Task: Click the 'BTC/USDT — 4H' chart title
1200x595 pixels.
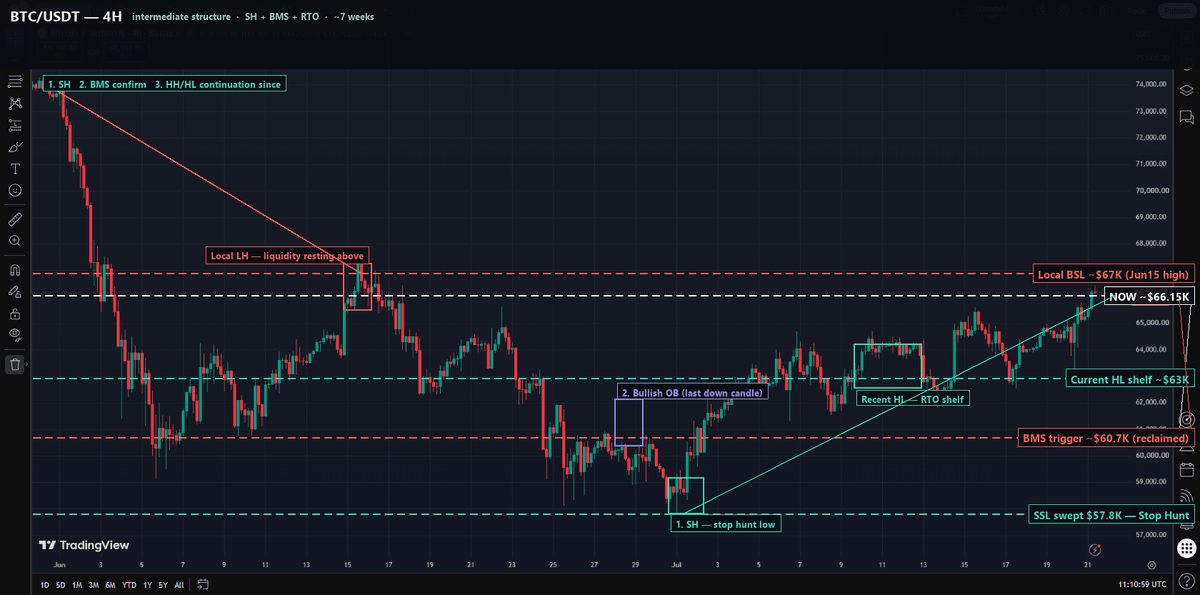Action: pos(65,17)
